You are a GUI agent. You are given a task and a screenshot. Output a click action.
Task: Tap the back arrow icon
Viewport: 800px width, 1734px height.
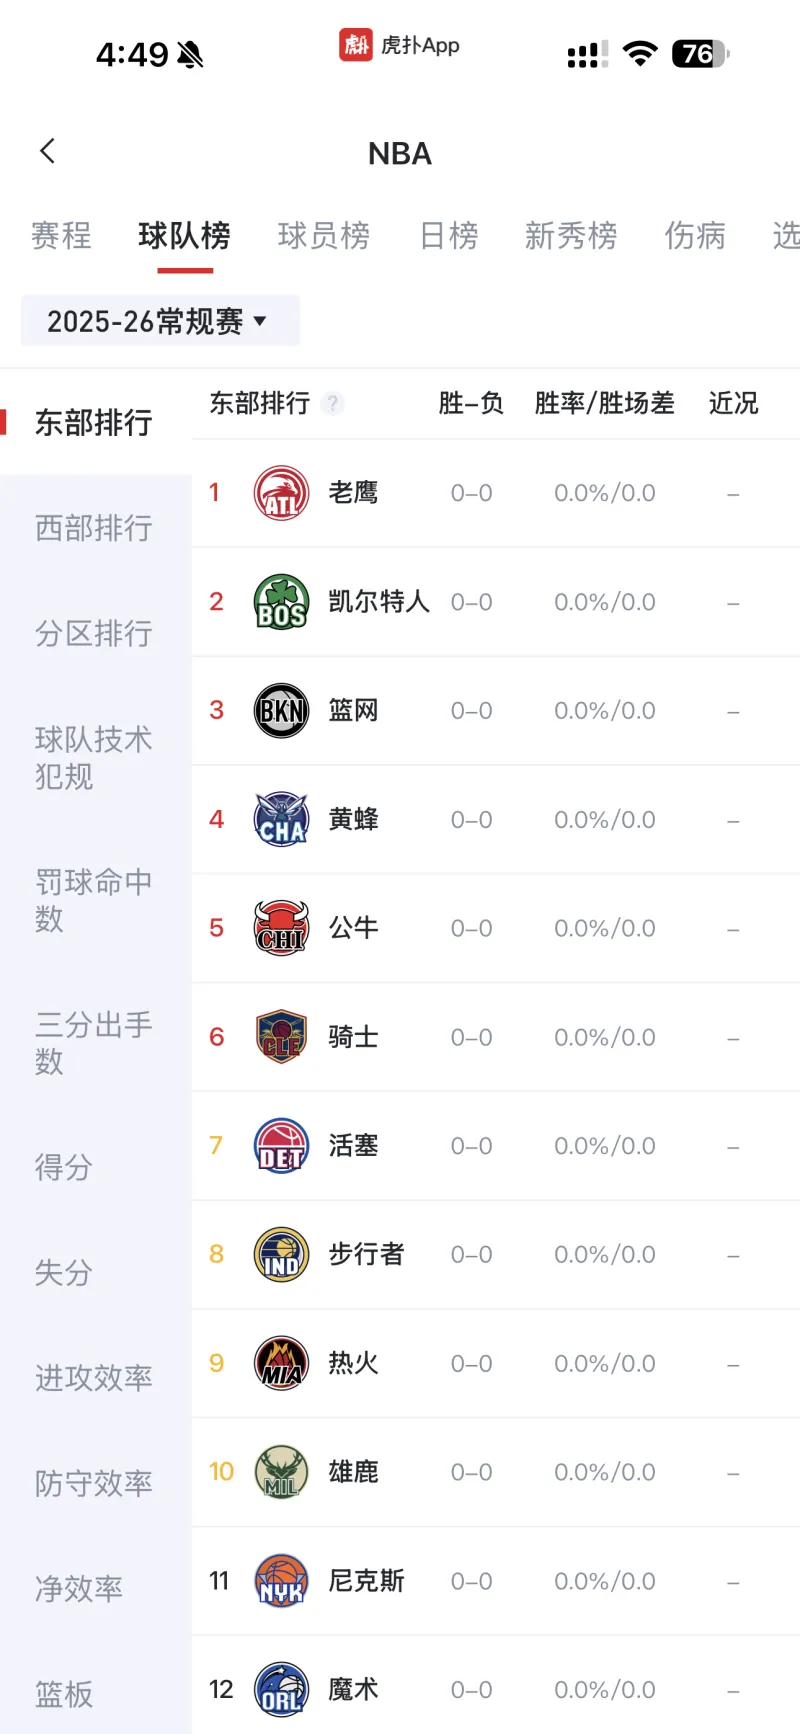click(47, 152)
